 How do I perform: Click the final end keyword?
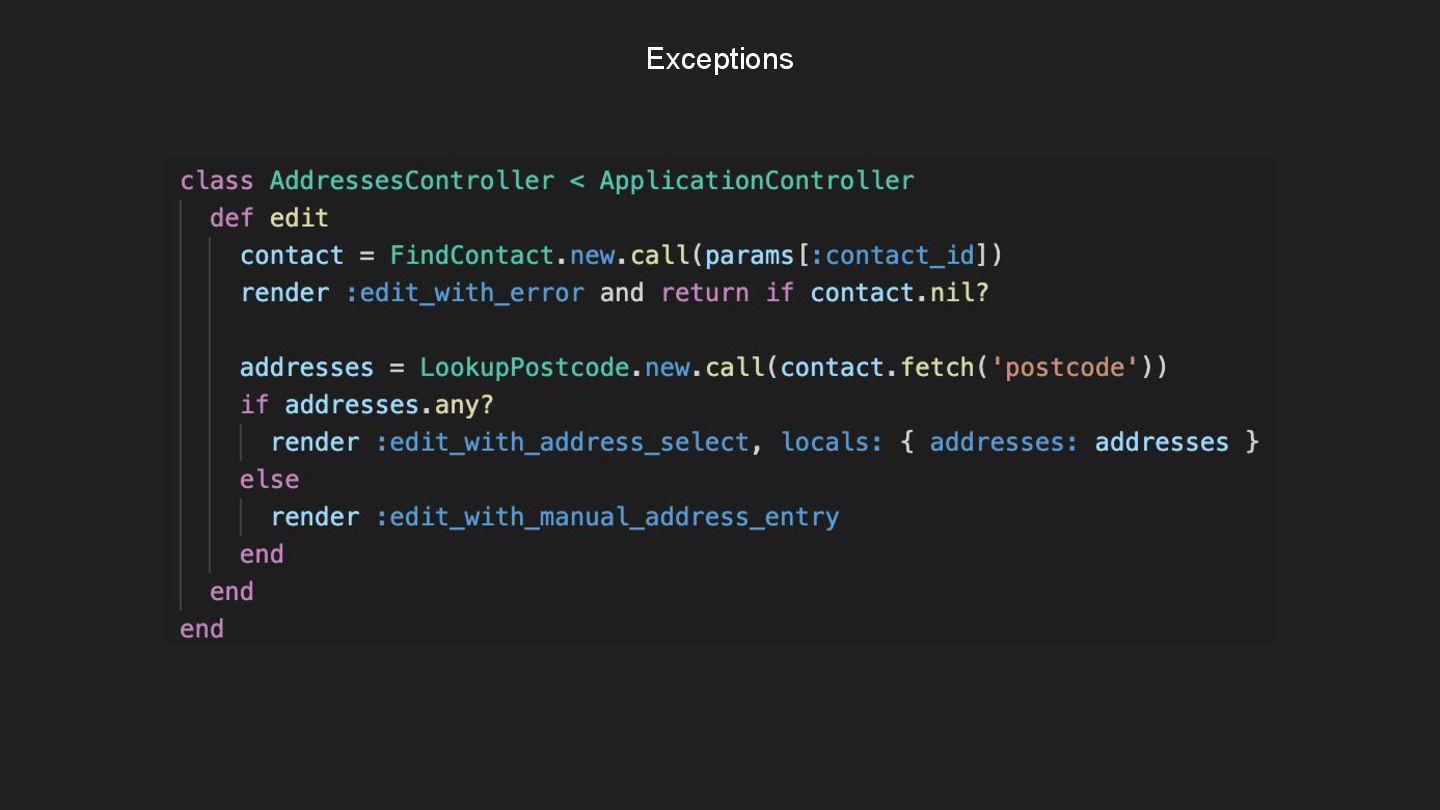202,629
